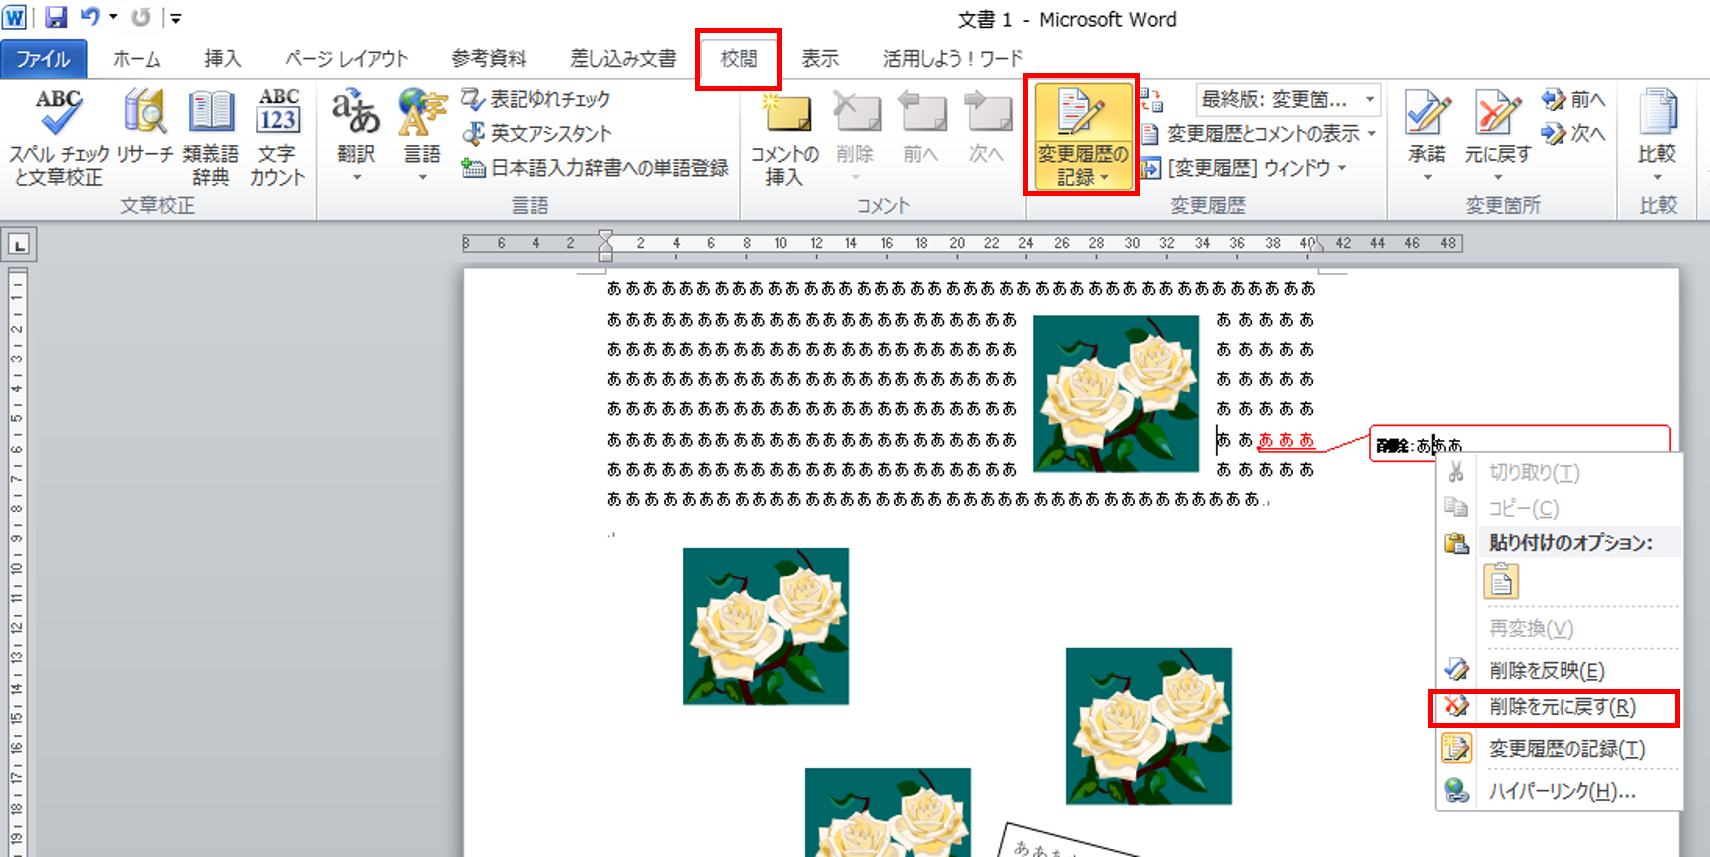Click the Save icon in quick access toolbar
This screenshot has width=1710, height=857.
coord(56,17)
